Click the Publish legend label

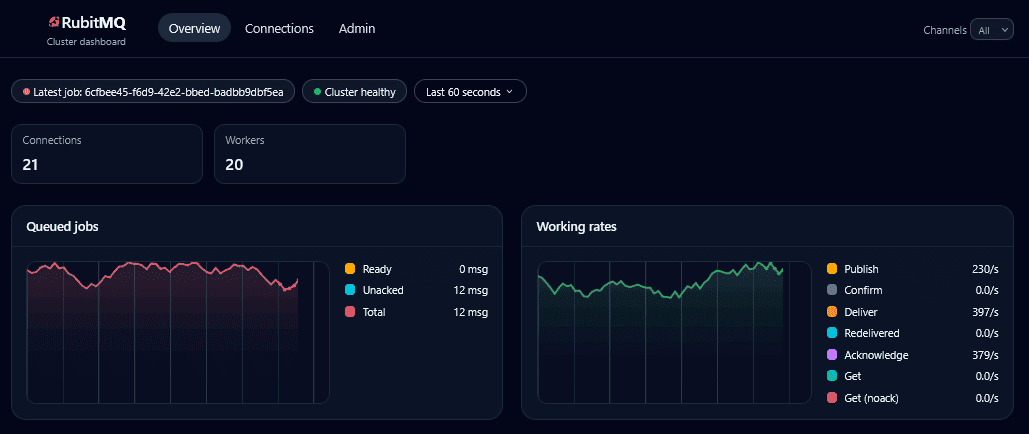861,269
